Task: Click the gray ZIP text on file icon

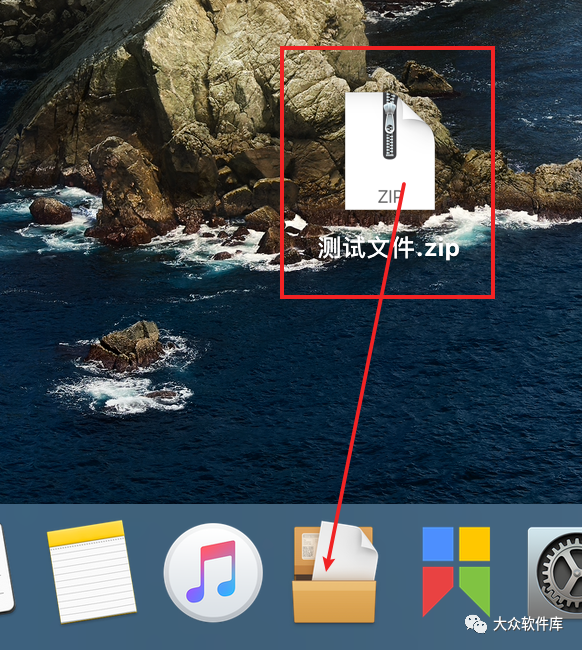Action: click(389, 196)
